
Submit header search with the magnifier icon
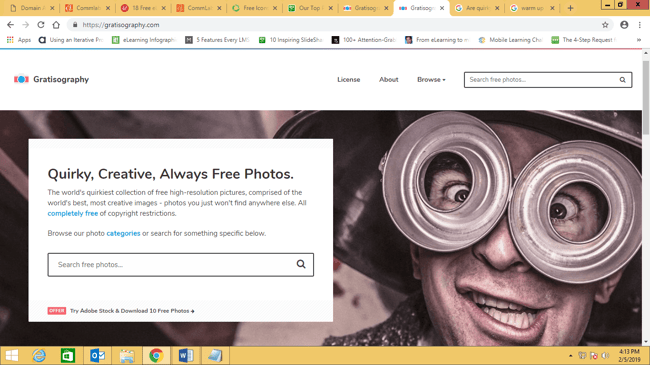[622, 80]
